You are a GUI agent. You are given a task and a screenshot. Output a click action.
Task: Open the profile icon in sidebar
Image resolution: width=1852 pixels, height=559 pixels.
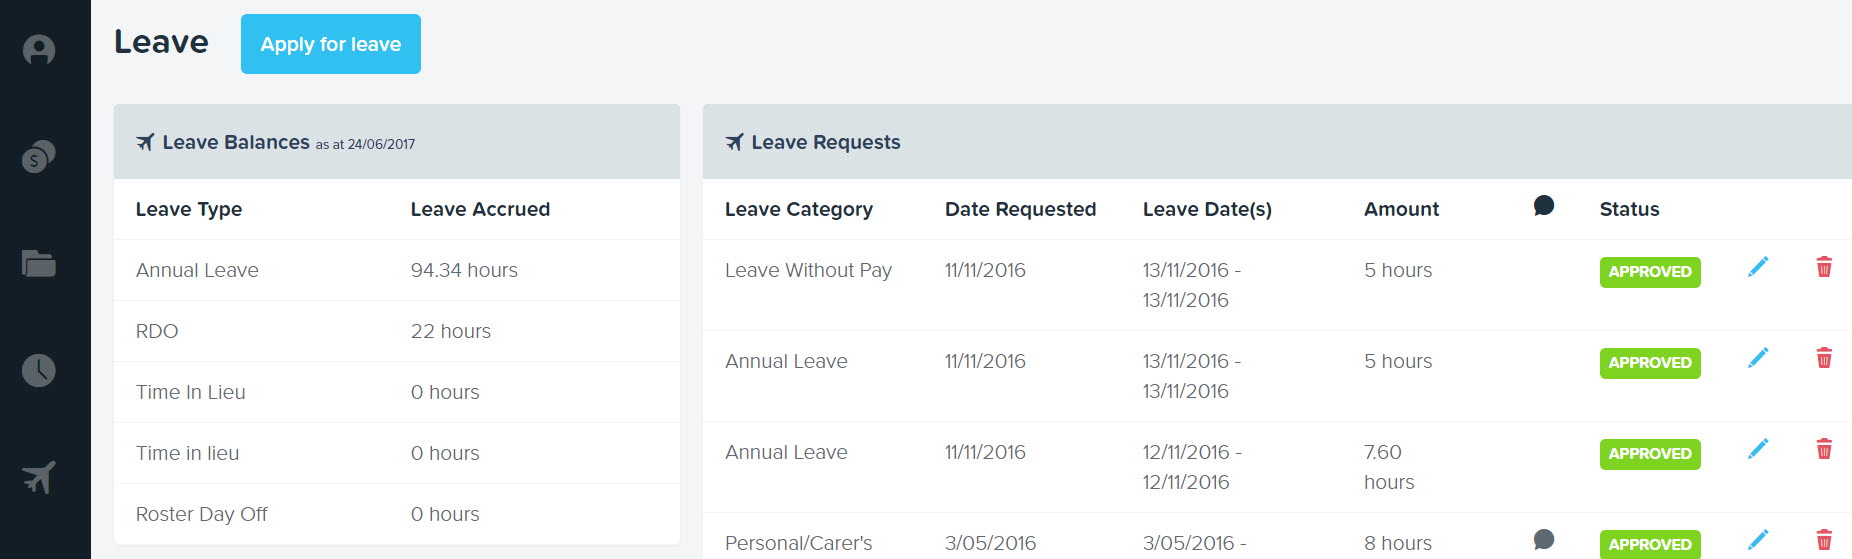pos(39,50)
